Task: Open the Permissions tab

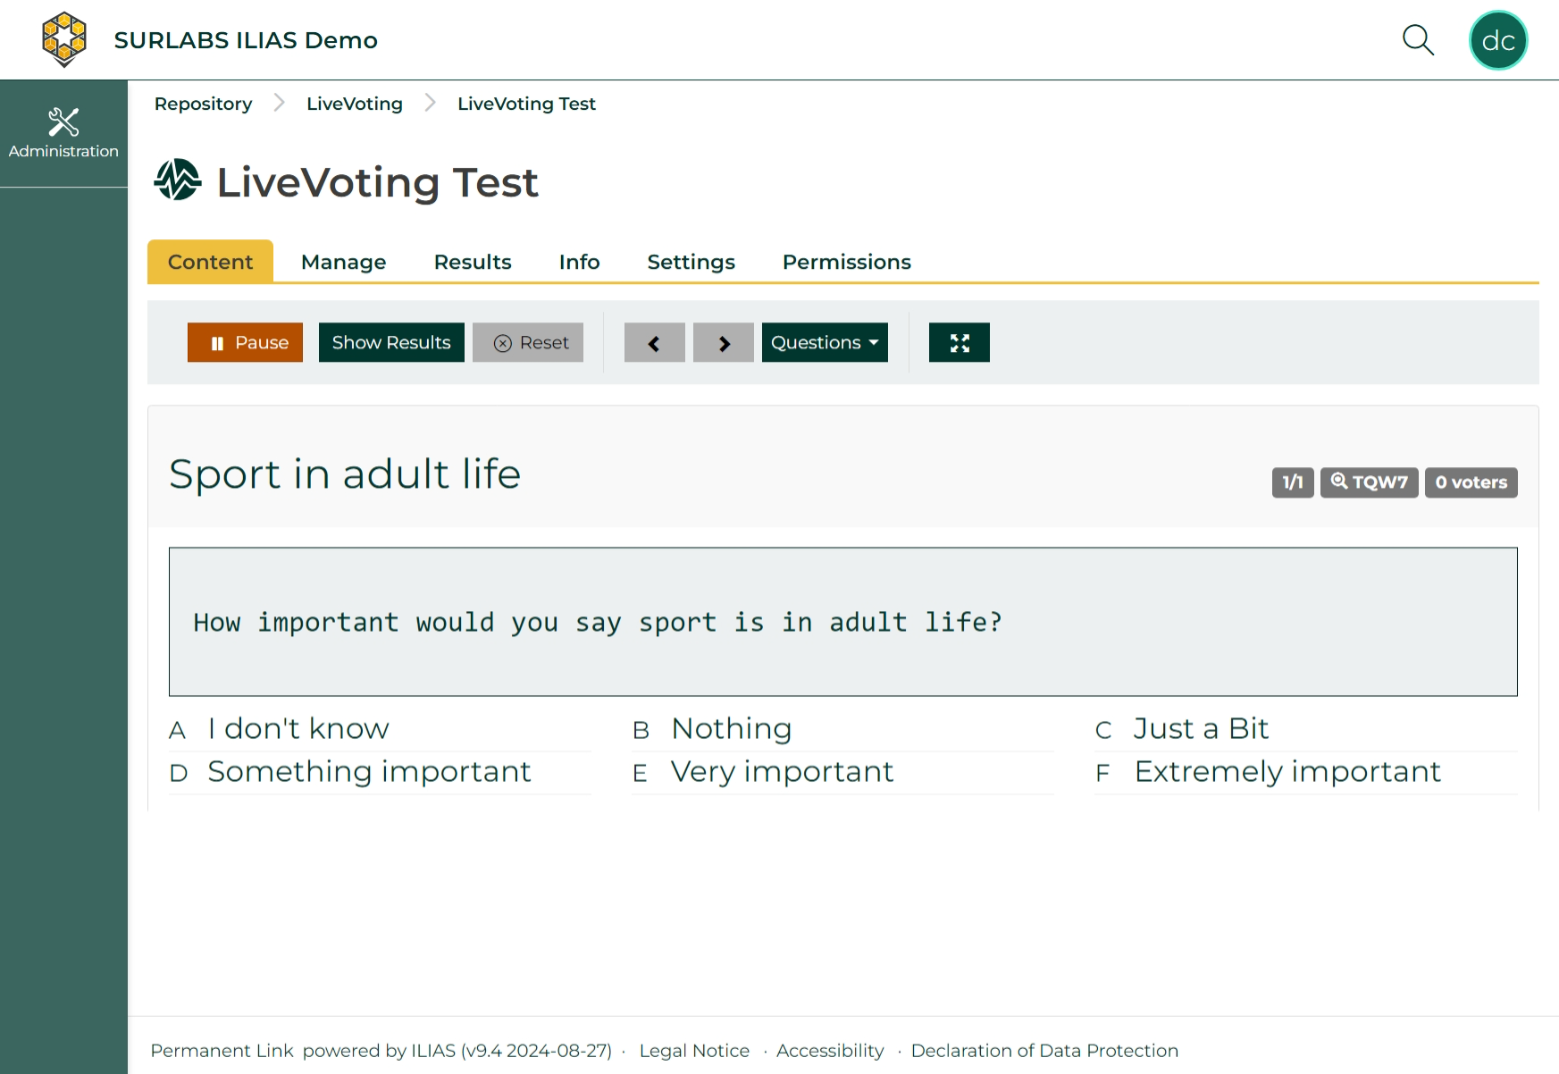Action: (846, 262)
